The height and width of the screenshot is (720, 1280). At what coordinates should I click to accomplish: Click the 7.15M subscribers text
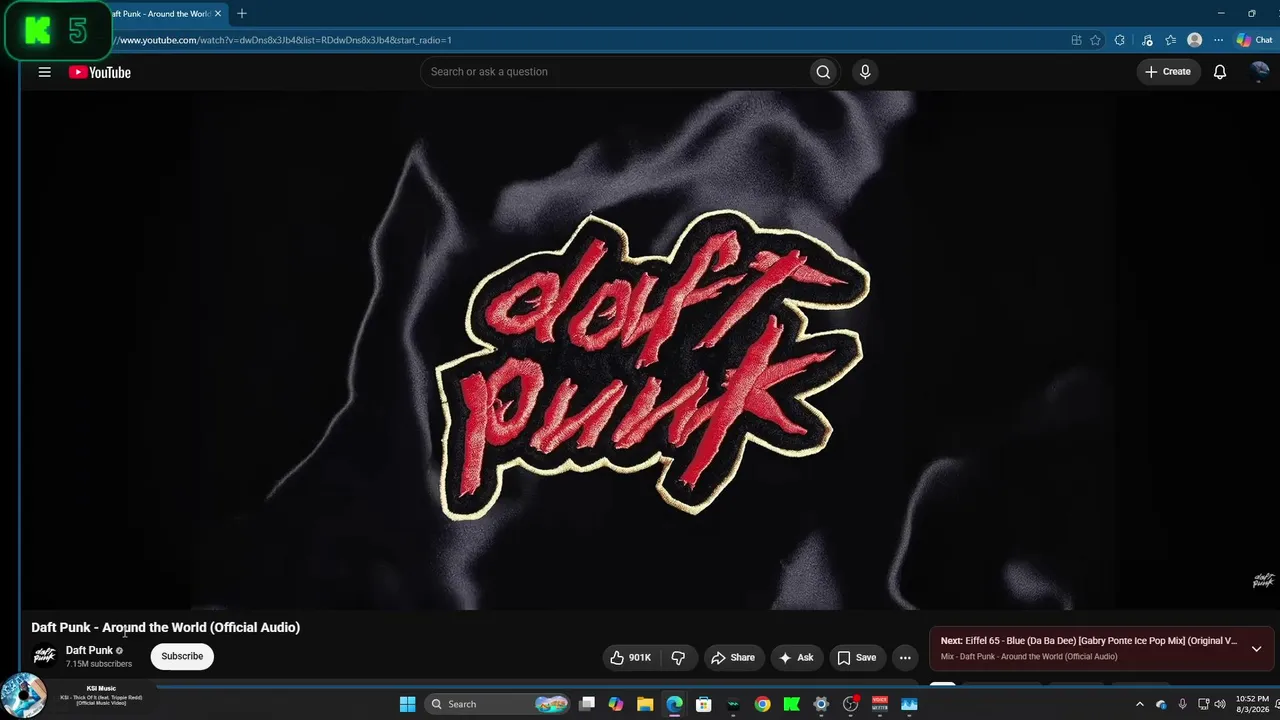pyautogui.click(x=99, y=664)
